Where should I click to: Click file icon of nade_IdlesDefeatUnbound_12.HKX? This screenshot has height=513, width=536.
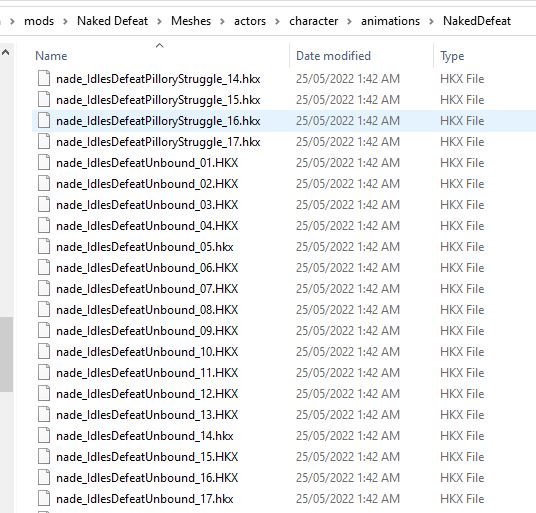44,394
